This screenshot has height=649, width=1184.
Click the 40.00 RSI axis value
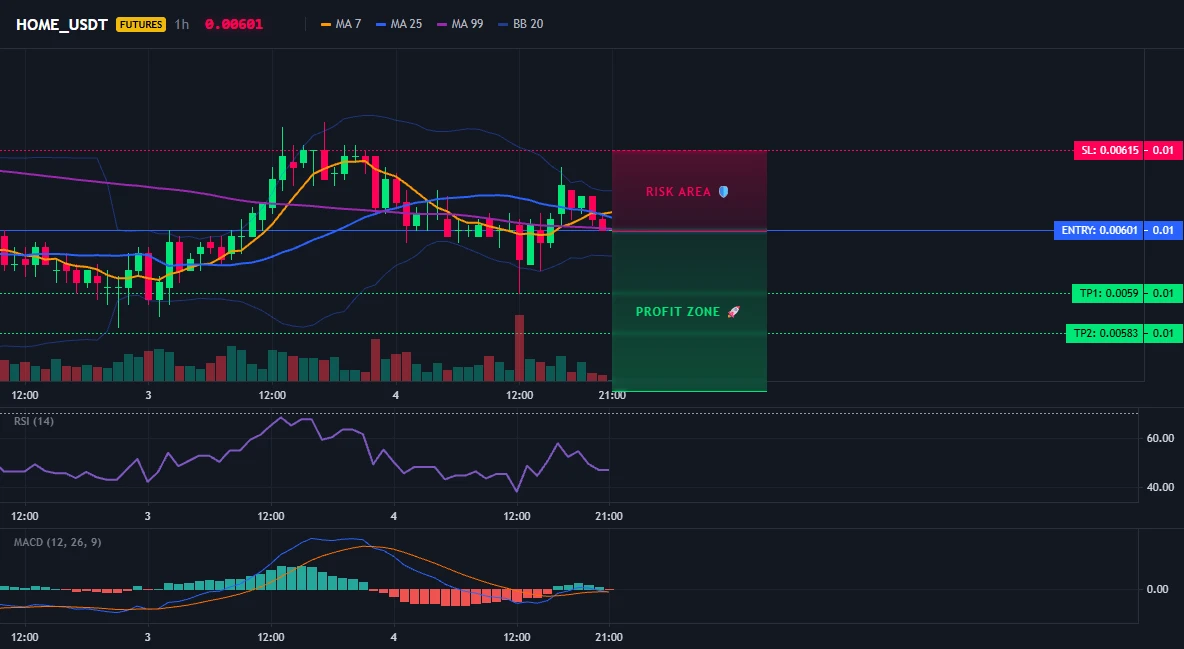coord(1160,487)
